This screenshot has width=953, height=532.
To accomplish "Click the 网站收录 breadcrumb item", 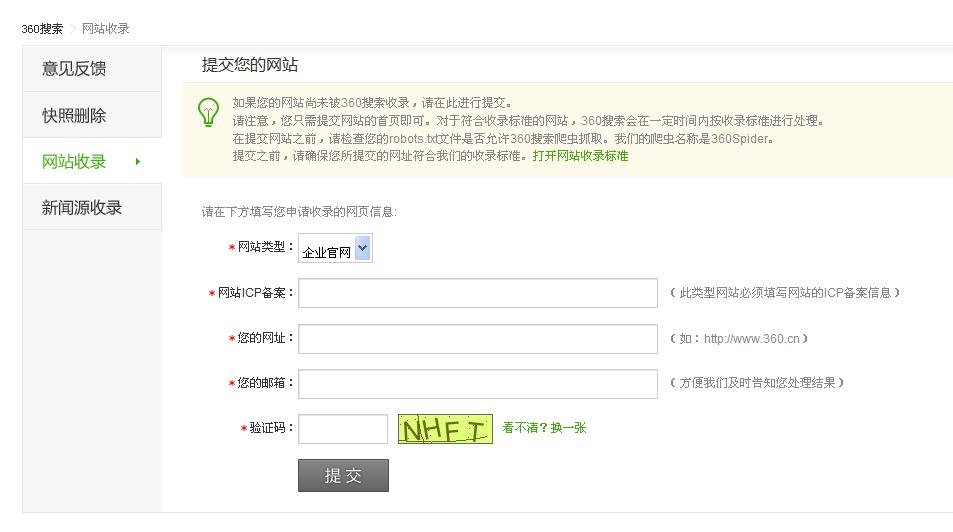I will [x=106, y=29].
